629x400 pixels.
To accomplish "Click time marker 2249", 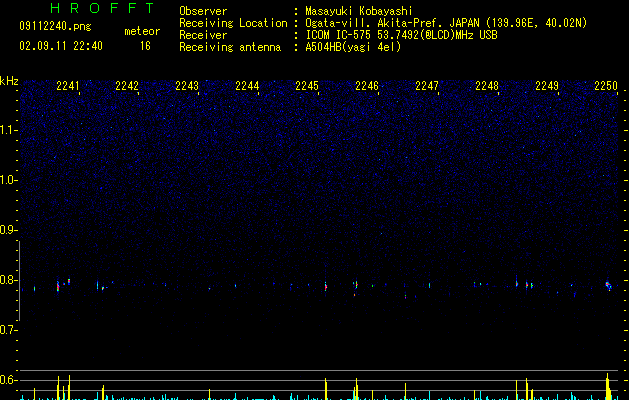I will point(547,86).
